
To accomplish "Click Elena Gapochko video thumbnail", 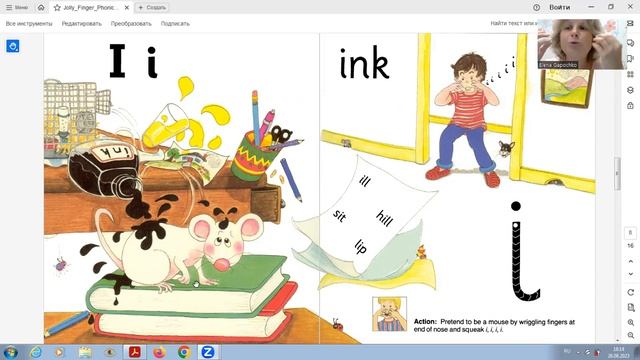I will [580, 44].
